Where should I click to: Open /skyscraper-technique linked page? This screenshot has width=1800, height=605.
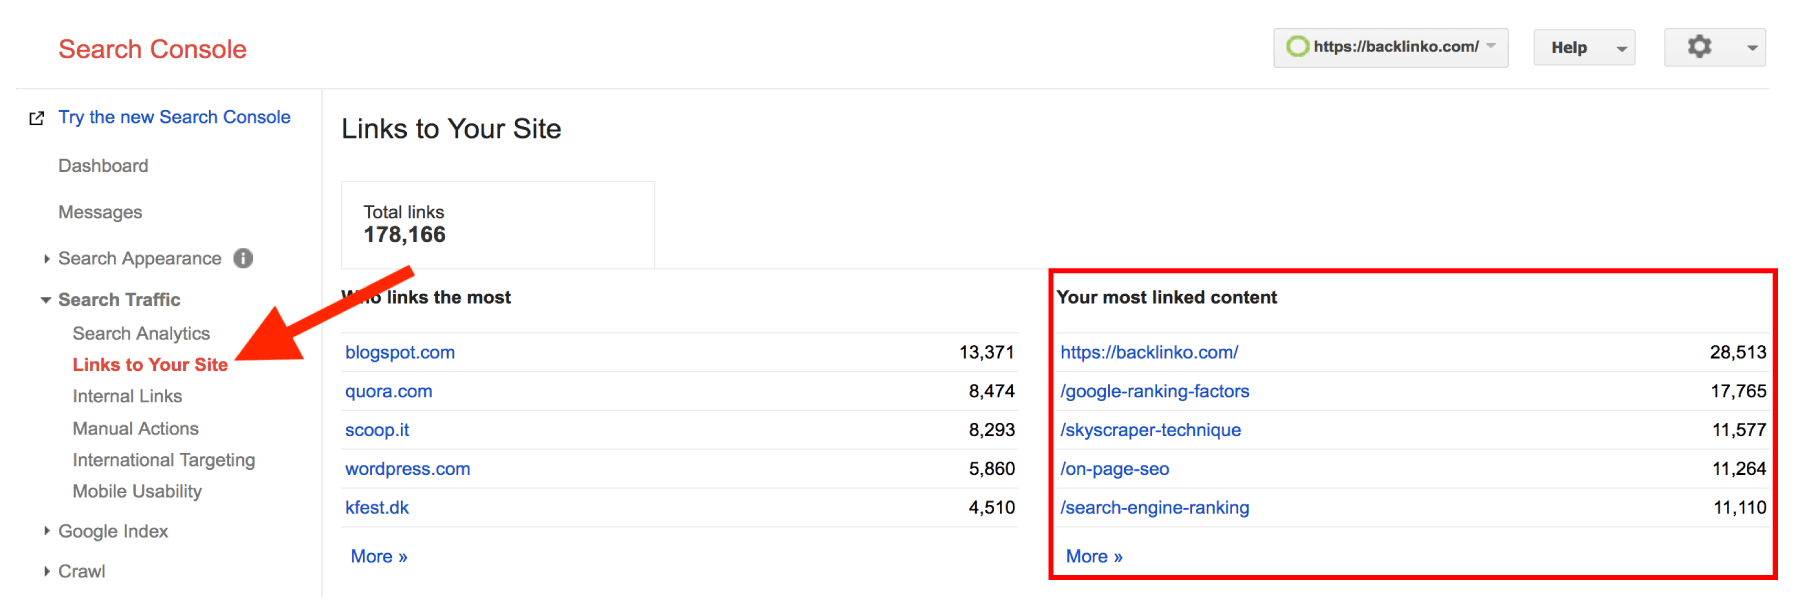click(1150, 430)
